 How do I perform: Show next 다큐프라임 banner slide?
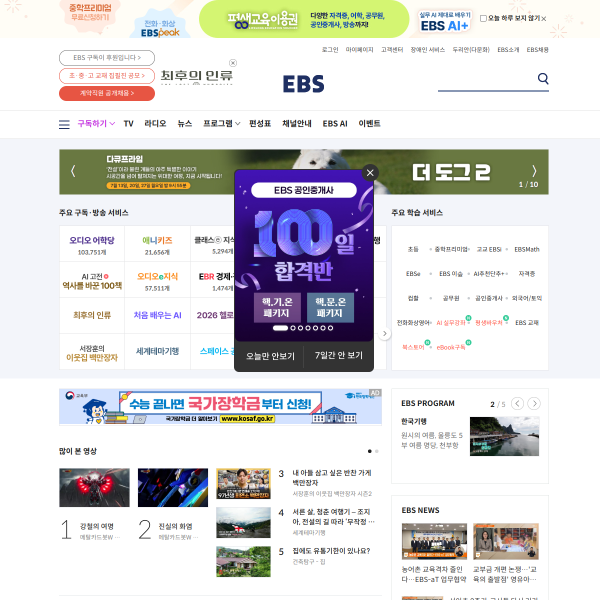(x=534, y=171)
